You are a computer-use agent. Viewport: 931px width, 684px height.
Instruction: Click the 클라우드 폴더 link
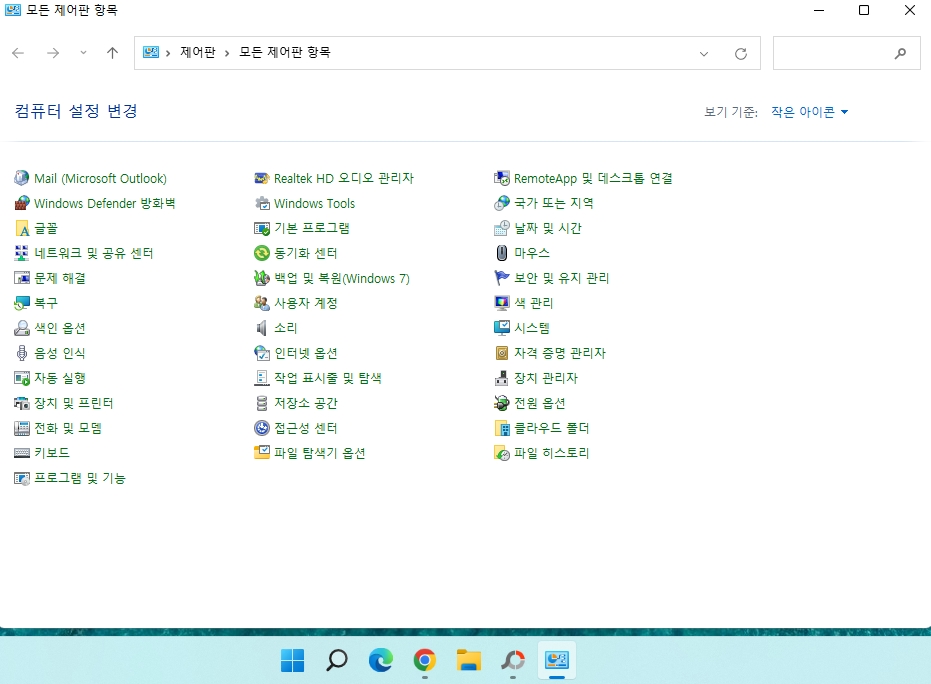tap(551, 428)
